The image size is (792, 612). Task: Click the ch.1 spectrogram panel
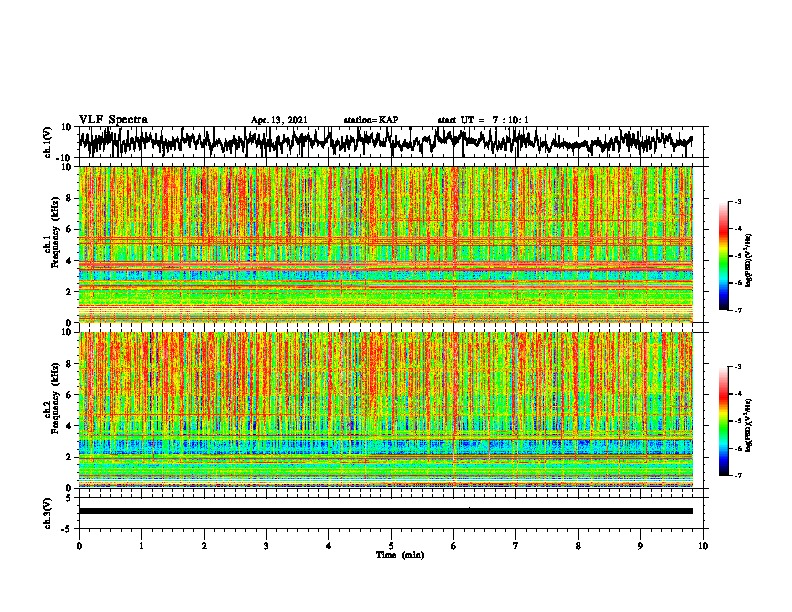pyautogui.click(x=385, y=244)
